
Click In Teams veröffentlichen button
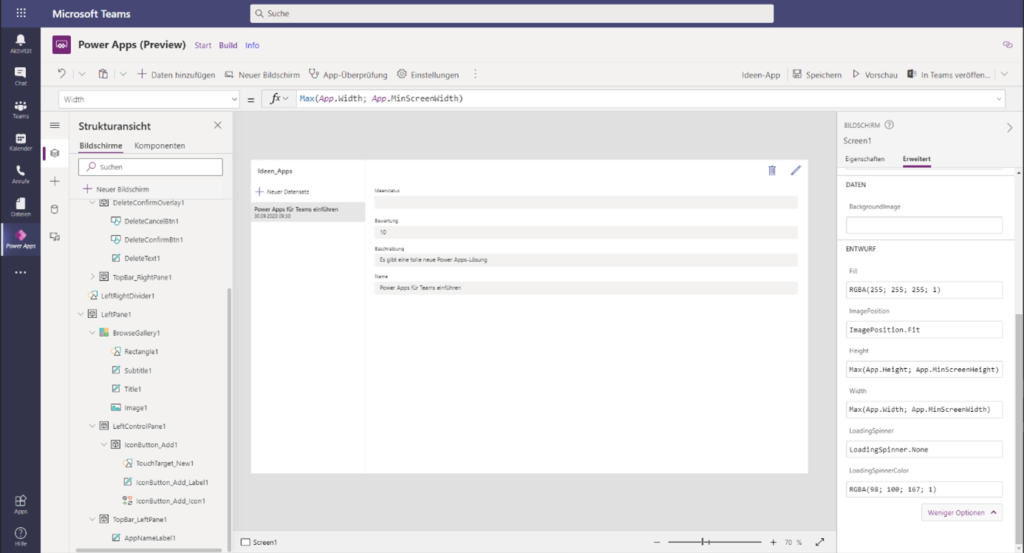(949, 74)
